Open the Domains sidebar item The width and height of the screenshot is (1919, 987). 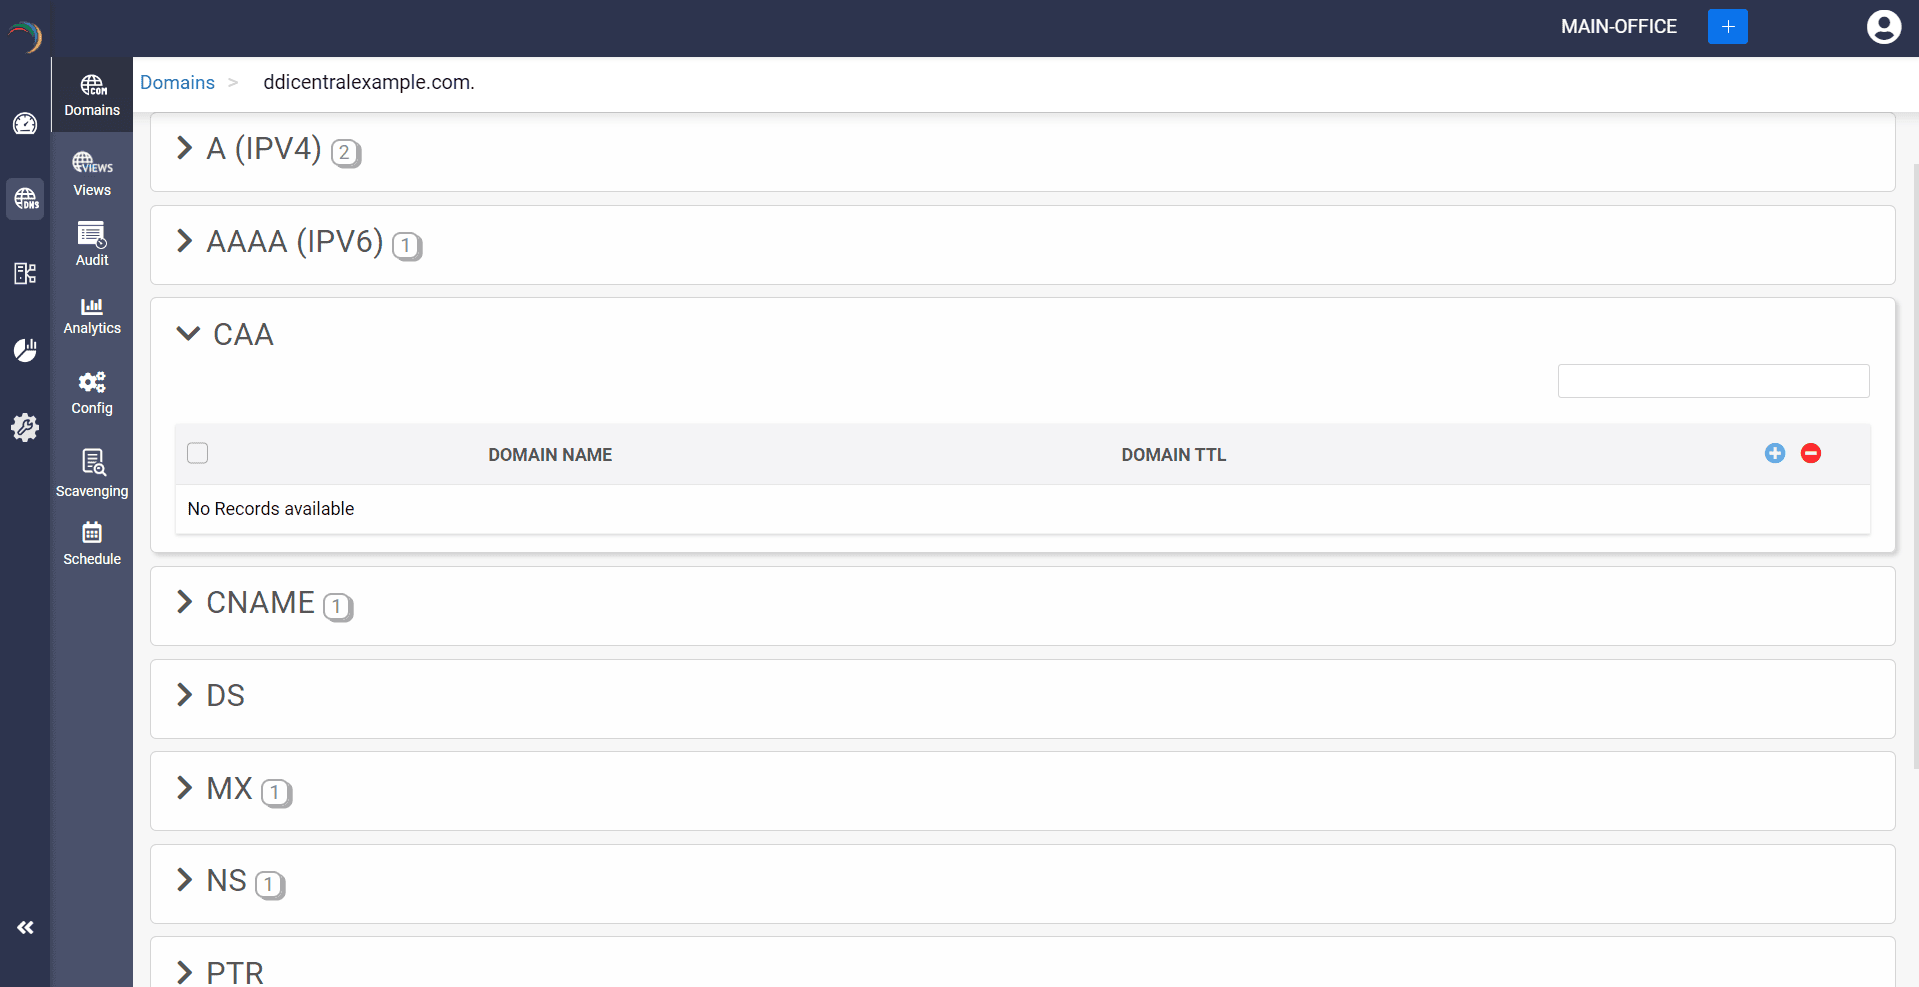point(92,95)
